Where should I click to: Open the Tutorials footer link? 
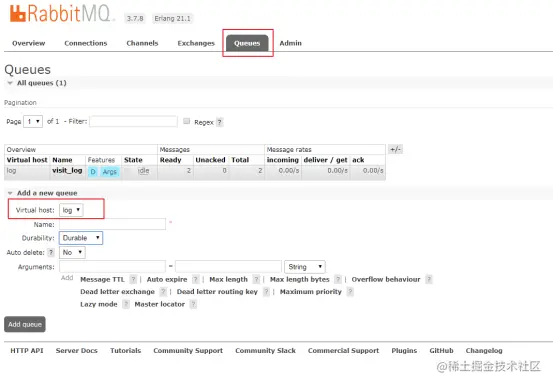tap(126, 351)
